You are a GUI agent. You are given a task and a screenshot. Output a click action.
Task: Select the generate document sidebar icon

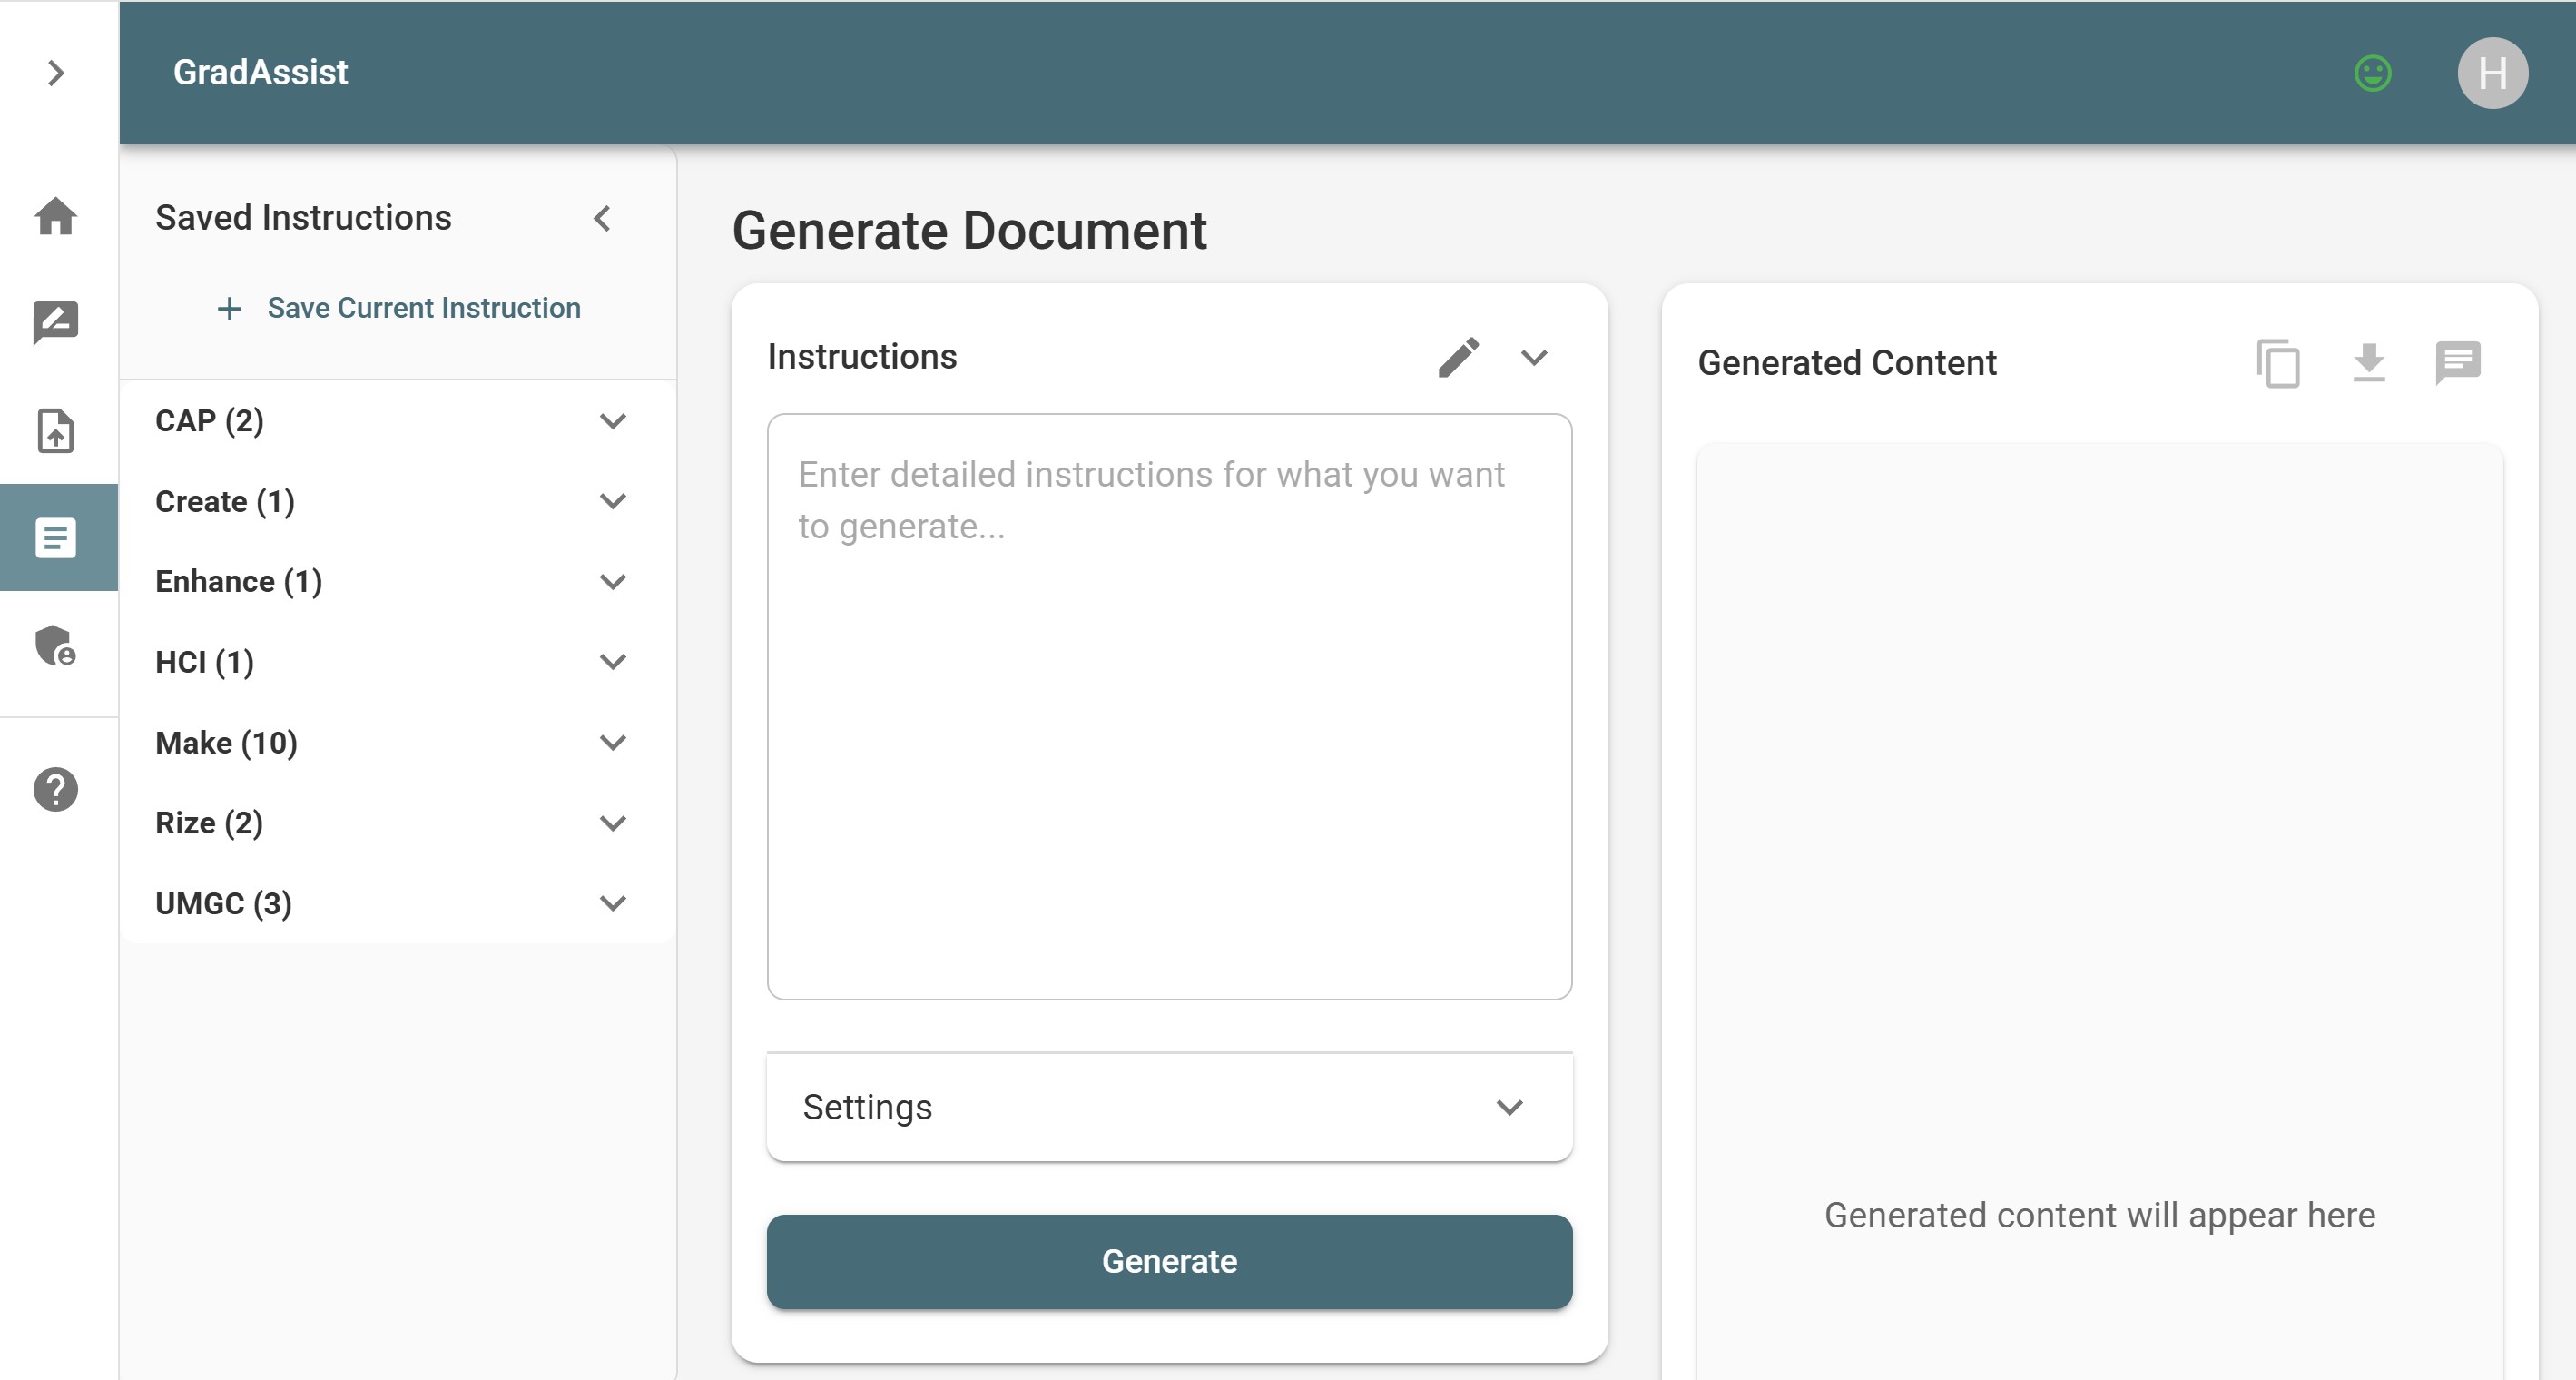(56, 538)
